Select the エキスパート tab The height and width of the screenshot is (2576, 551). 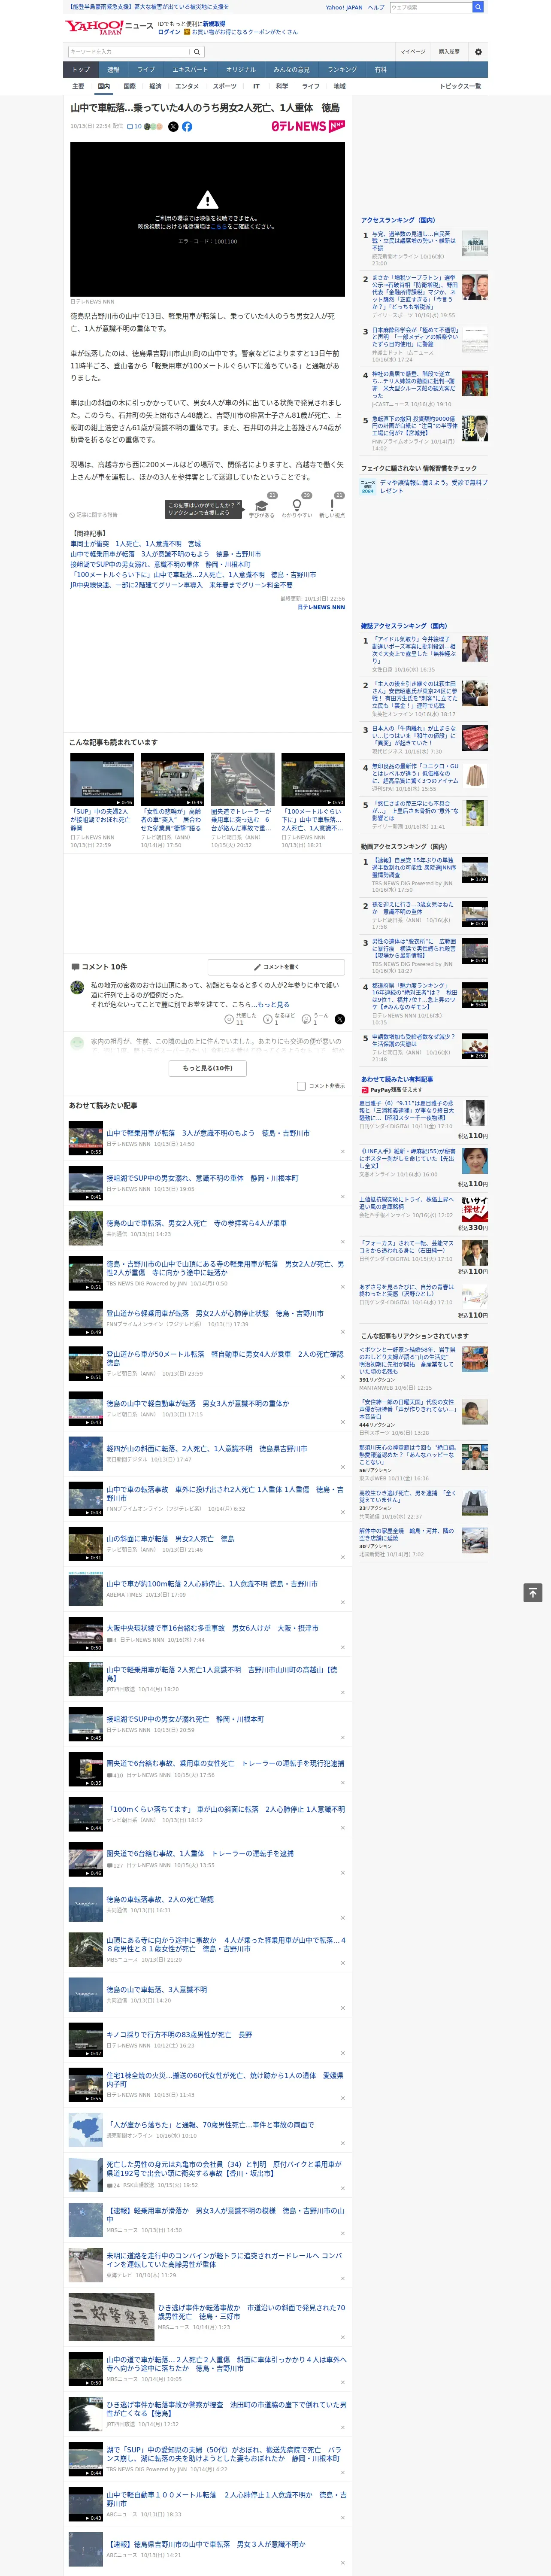[x=190, y=70]
